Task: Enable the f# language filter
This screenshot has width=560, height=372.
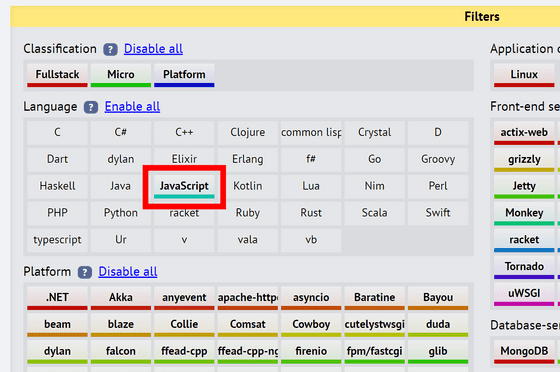Action: click(311, 160)
